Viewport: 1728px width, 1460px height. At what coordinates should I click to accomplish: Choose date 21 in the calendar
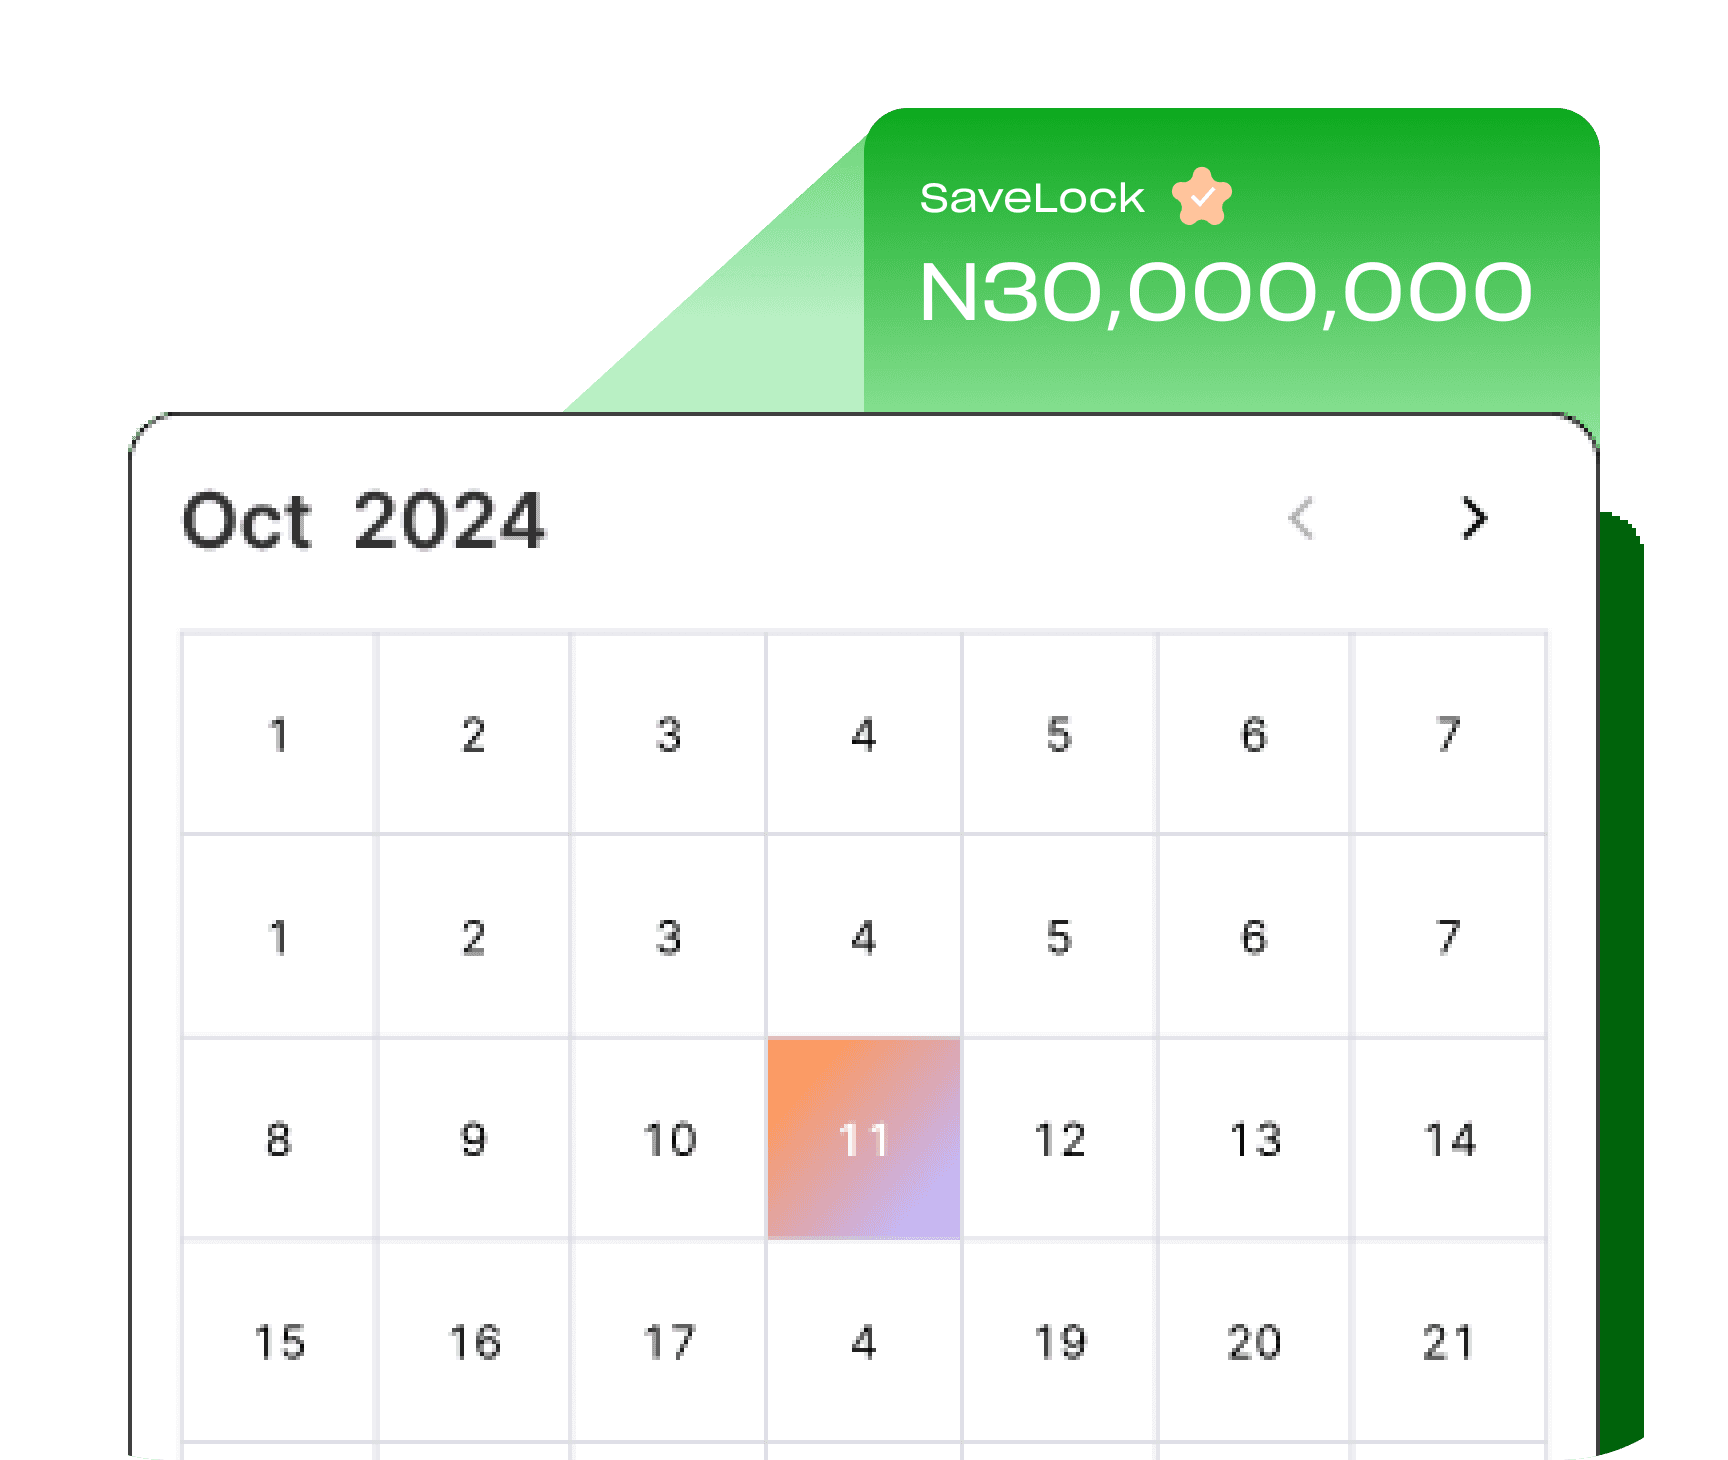click(1449, 1342)
